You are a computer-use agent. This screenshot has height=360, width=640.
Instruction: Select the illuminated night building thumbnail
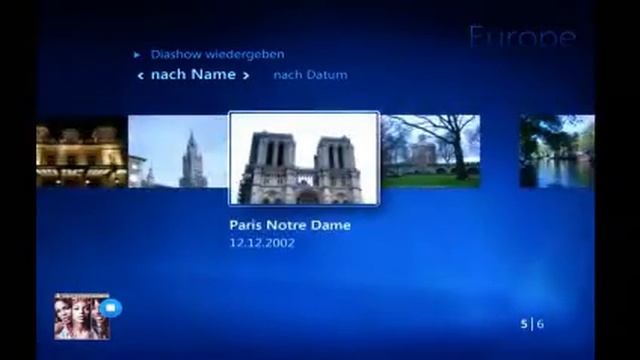82,151
